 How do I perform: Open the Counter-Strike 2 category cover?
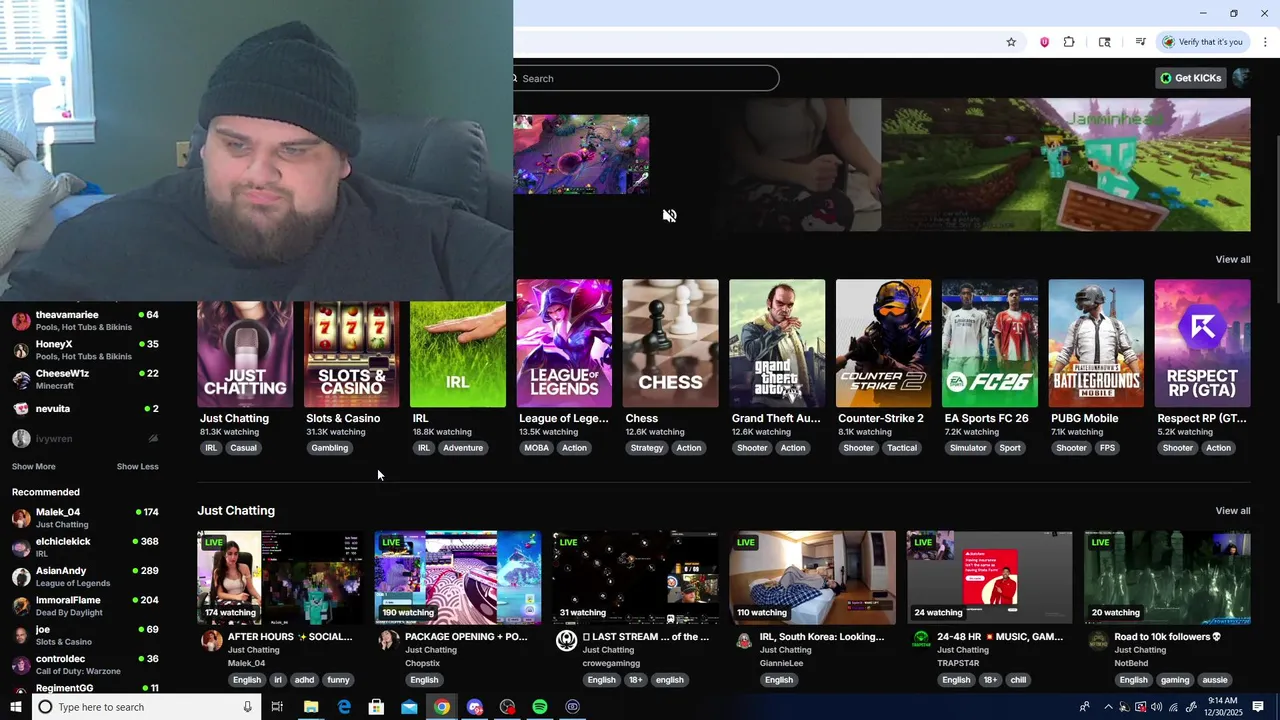coord(883,343)
